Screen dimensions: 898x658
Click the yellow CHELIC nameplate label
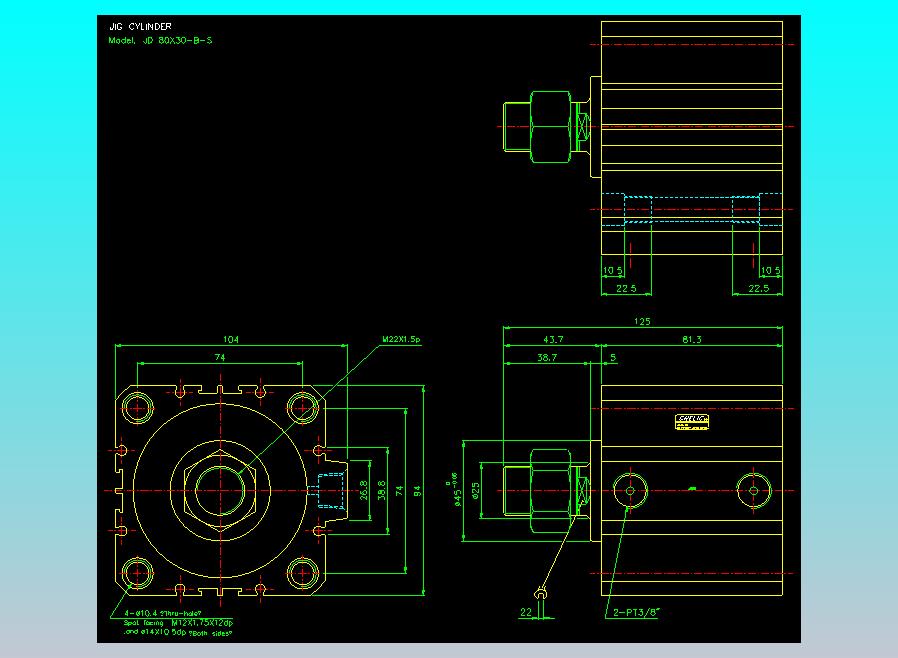pyautogui.click(x=692, y=421)
